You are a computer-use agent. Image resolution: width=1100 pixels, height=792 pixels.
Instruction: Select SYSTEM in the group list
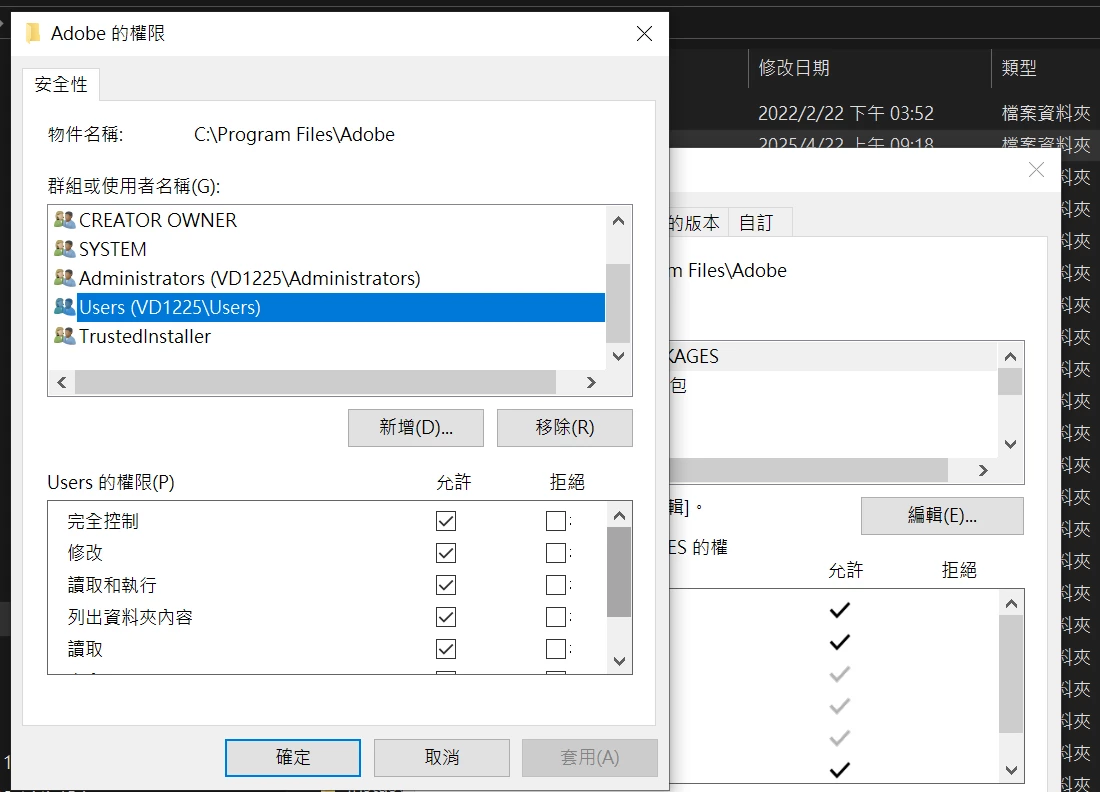coord(113,249)
